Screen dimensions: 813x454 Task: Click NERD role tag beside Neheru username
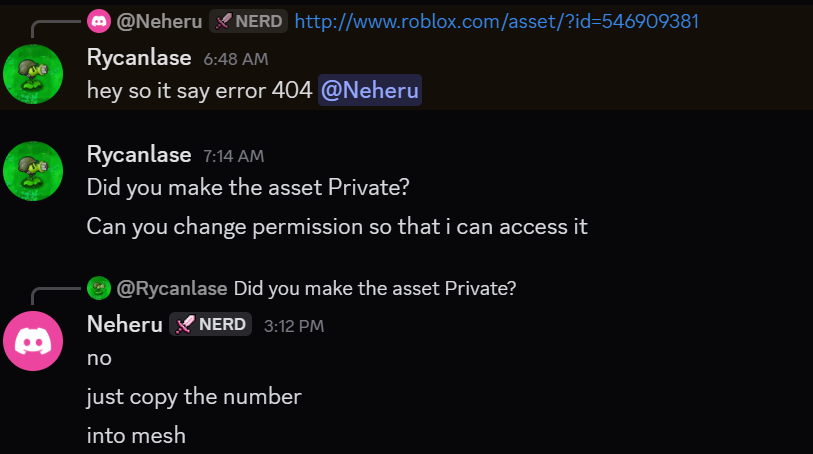210,324
